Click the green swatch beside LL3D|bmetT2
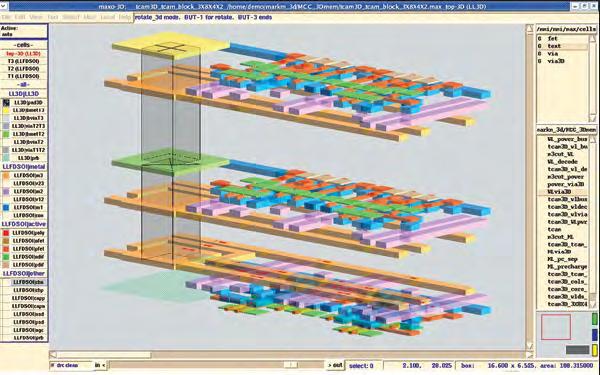The image size is (600, 375). pyautogui.click(x=6, y=134)
